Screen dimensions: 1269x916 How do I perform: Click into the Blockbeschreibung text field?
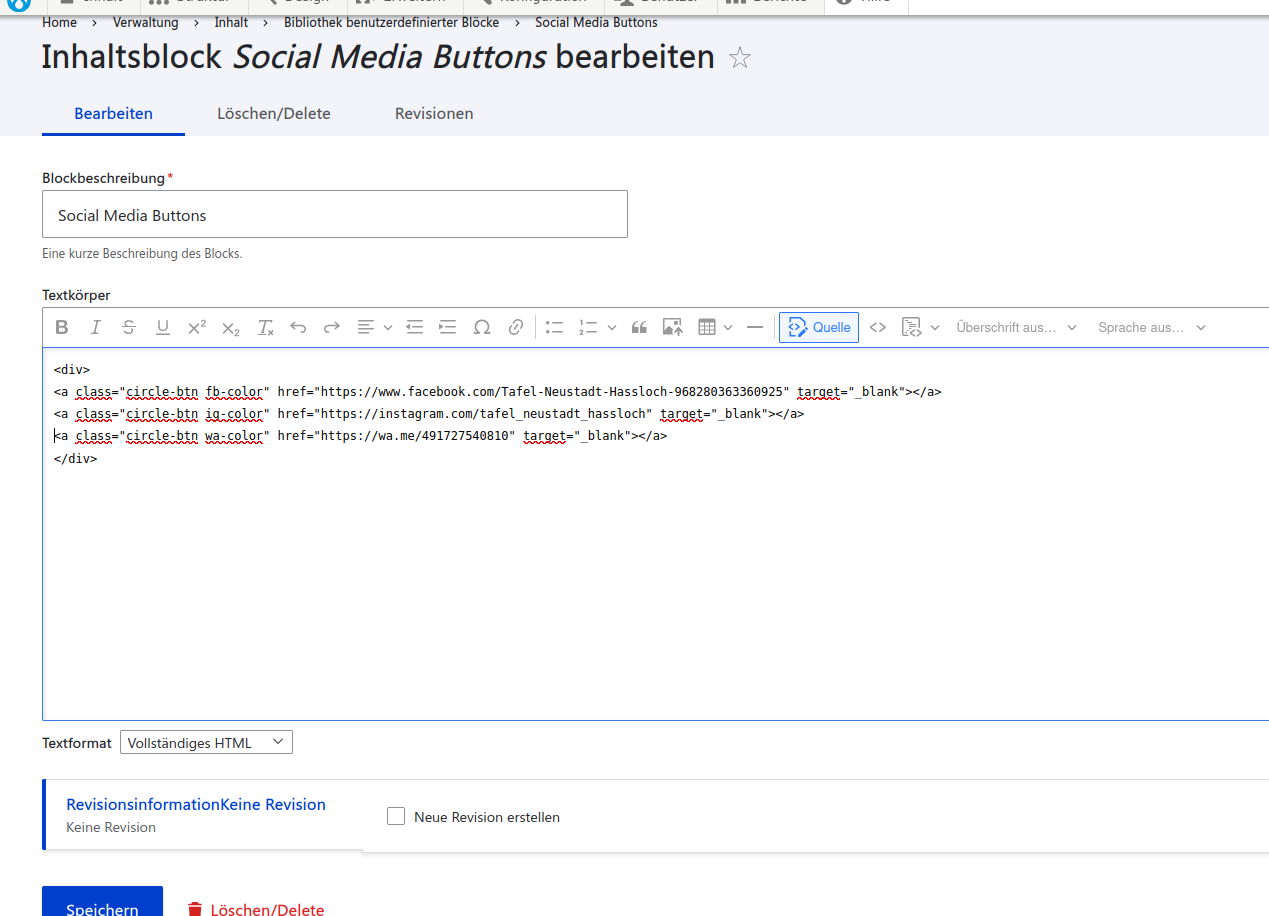[x=334, y=214]
